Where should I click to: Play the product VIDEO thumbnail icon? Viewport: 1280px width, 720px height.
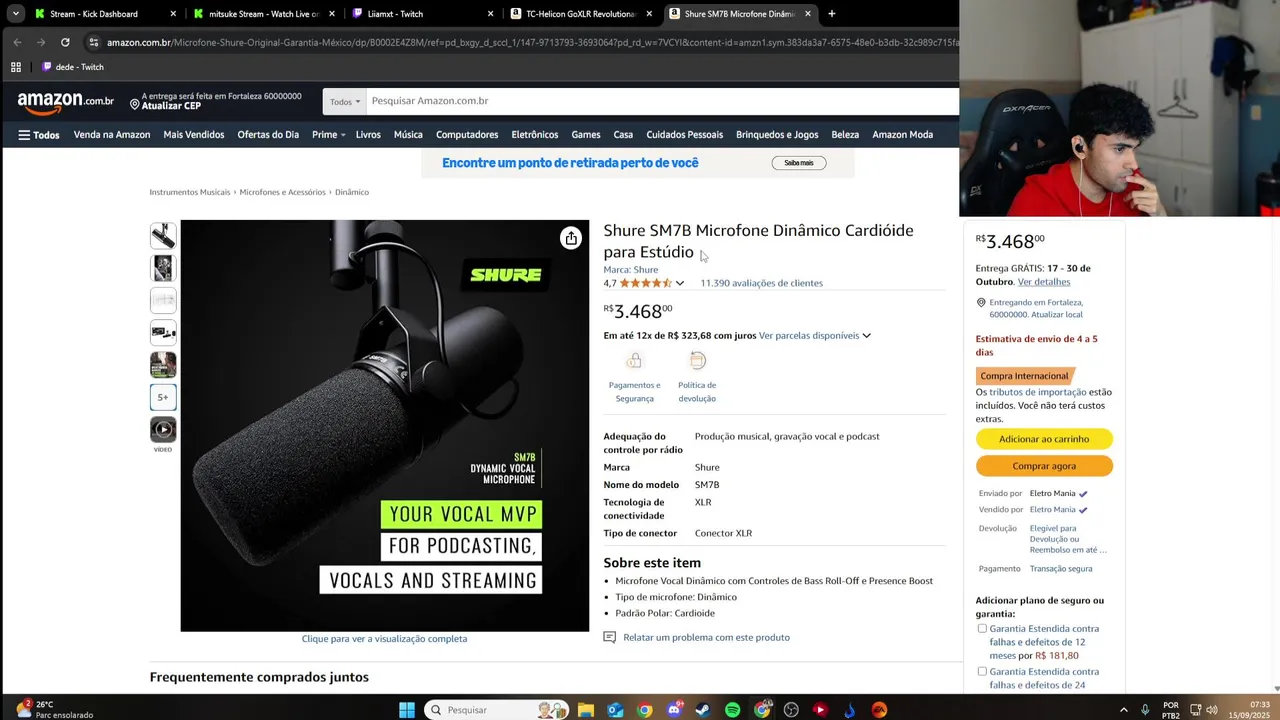(163, 429)
